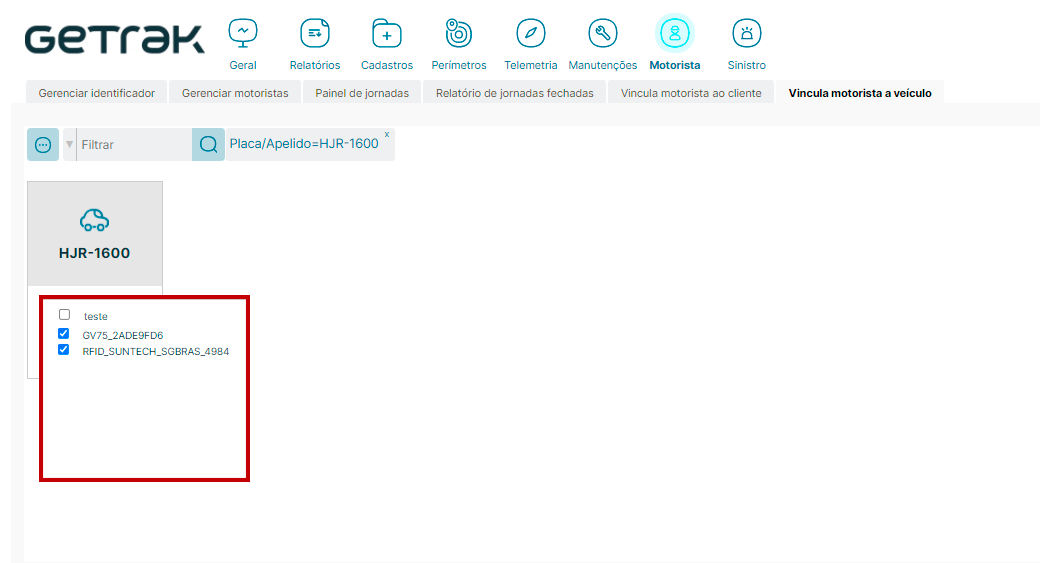Click the Cadastros folder icon
This screenshot has width=1040, height=563.
387,34
